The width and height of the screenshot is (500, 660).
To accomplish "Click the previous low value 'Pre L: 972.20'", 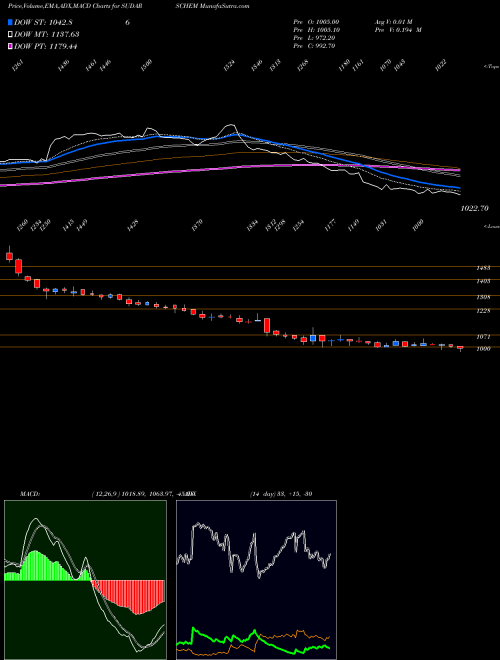I will point(314,38).
